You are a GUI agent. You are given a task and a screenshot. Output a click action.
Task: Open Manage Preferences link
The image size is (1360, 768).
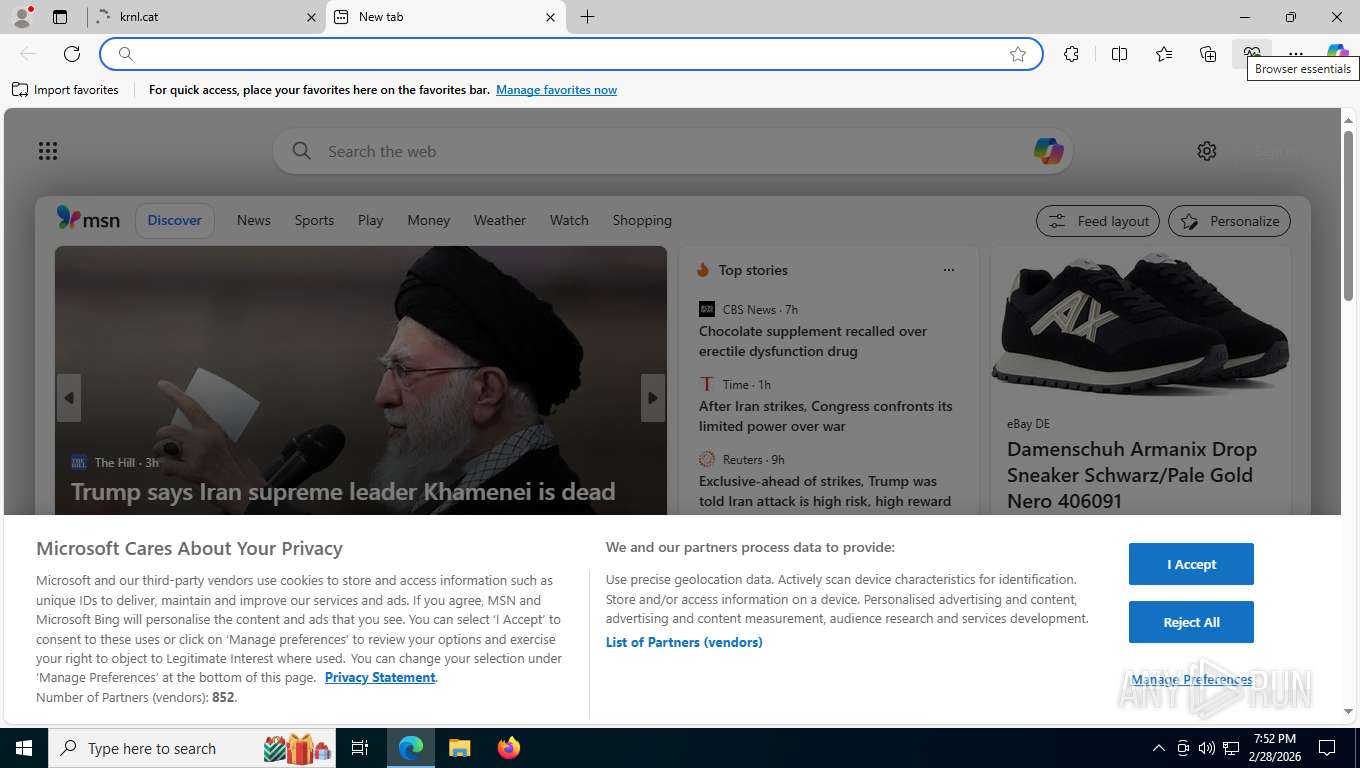(1191, 680)
